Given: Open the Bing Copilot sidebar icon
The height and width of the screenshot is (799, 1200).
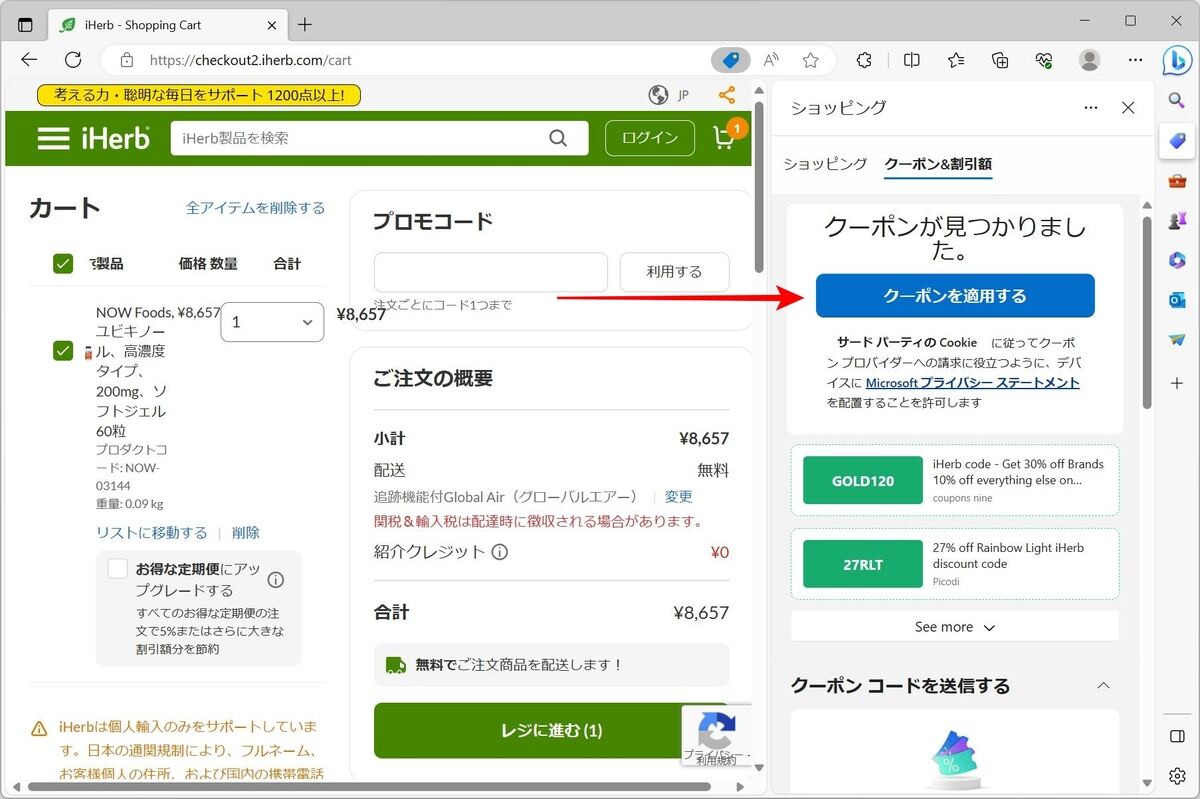Looking at the screenshot, I should pos(1176,60).
